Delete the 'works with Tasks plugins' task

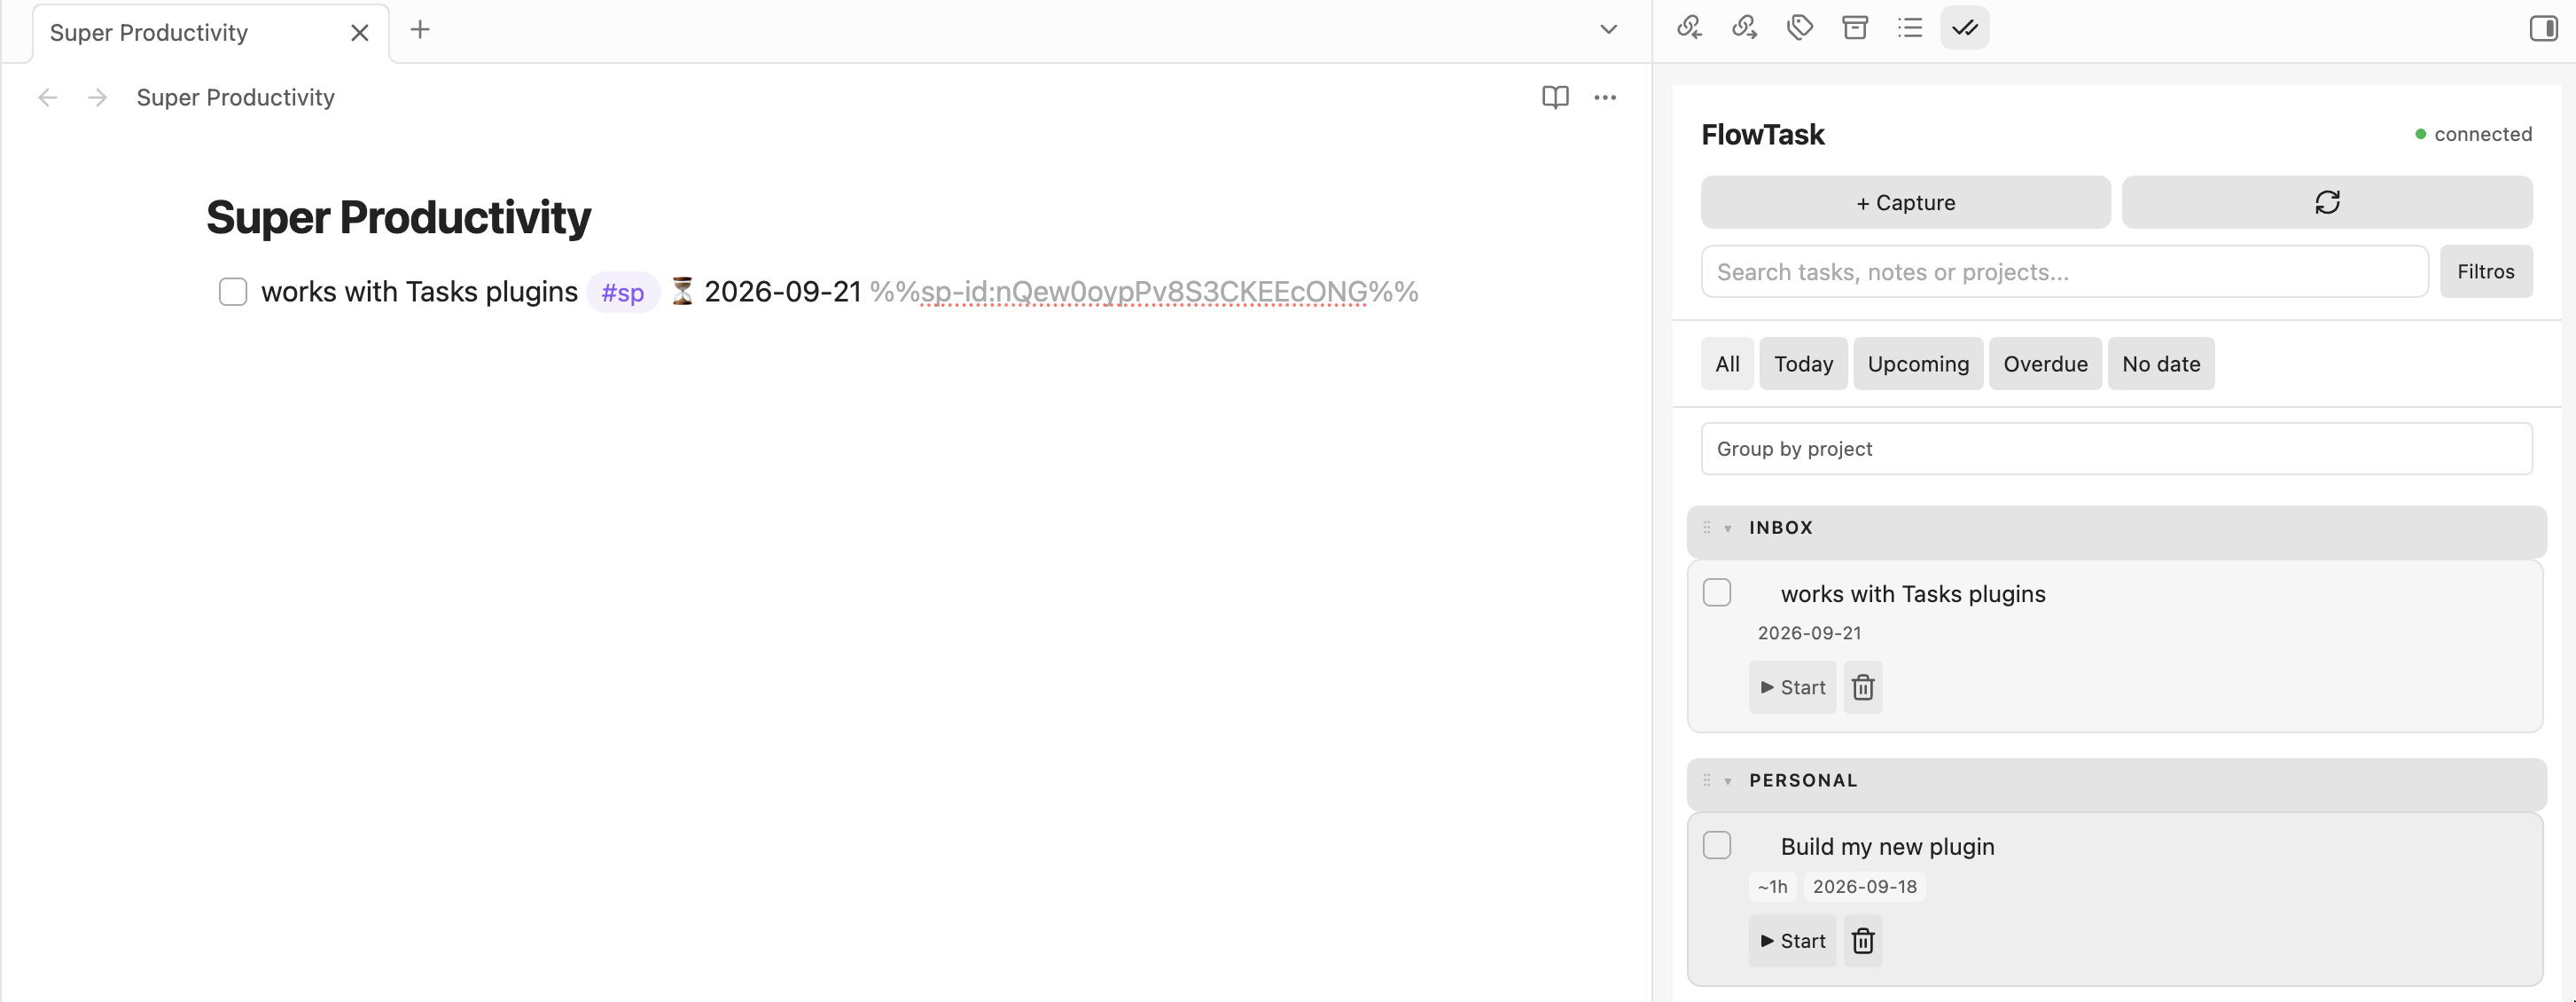point(1862,687)
